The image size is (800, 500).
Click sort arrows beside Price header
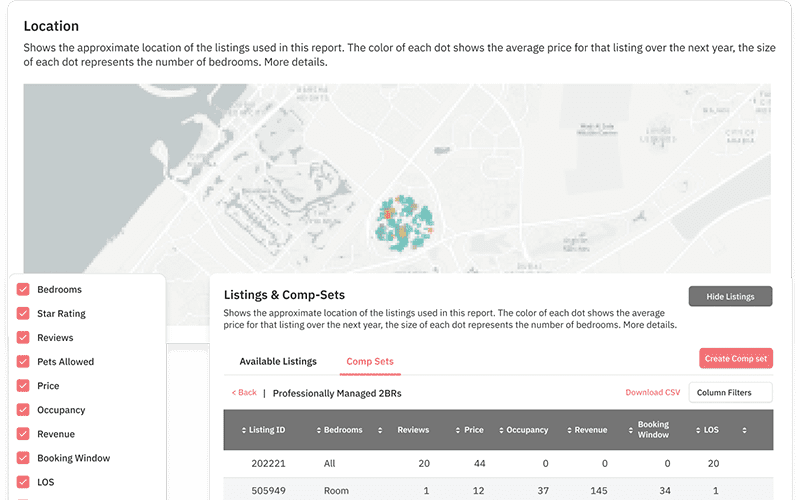click(x=459, y=430)
